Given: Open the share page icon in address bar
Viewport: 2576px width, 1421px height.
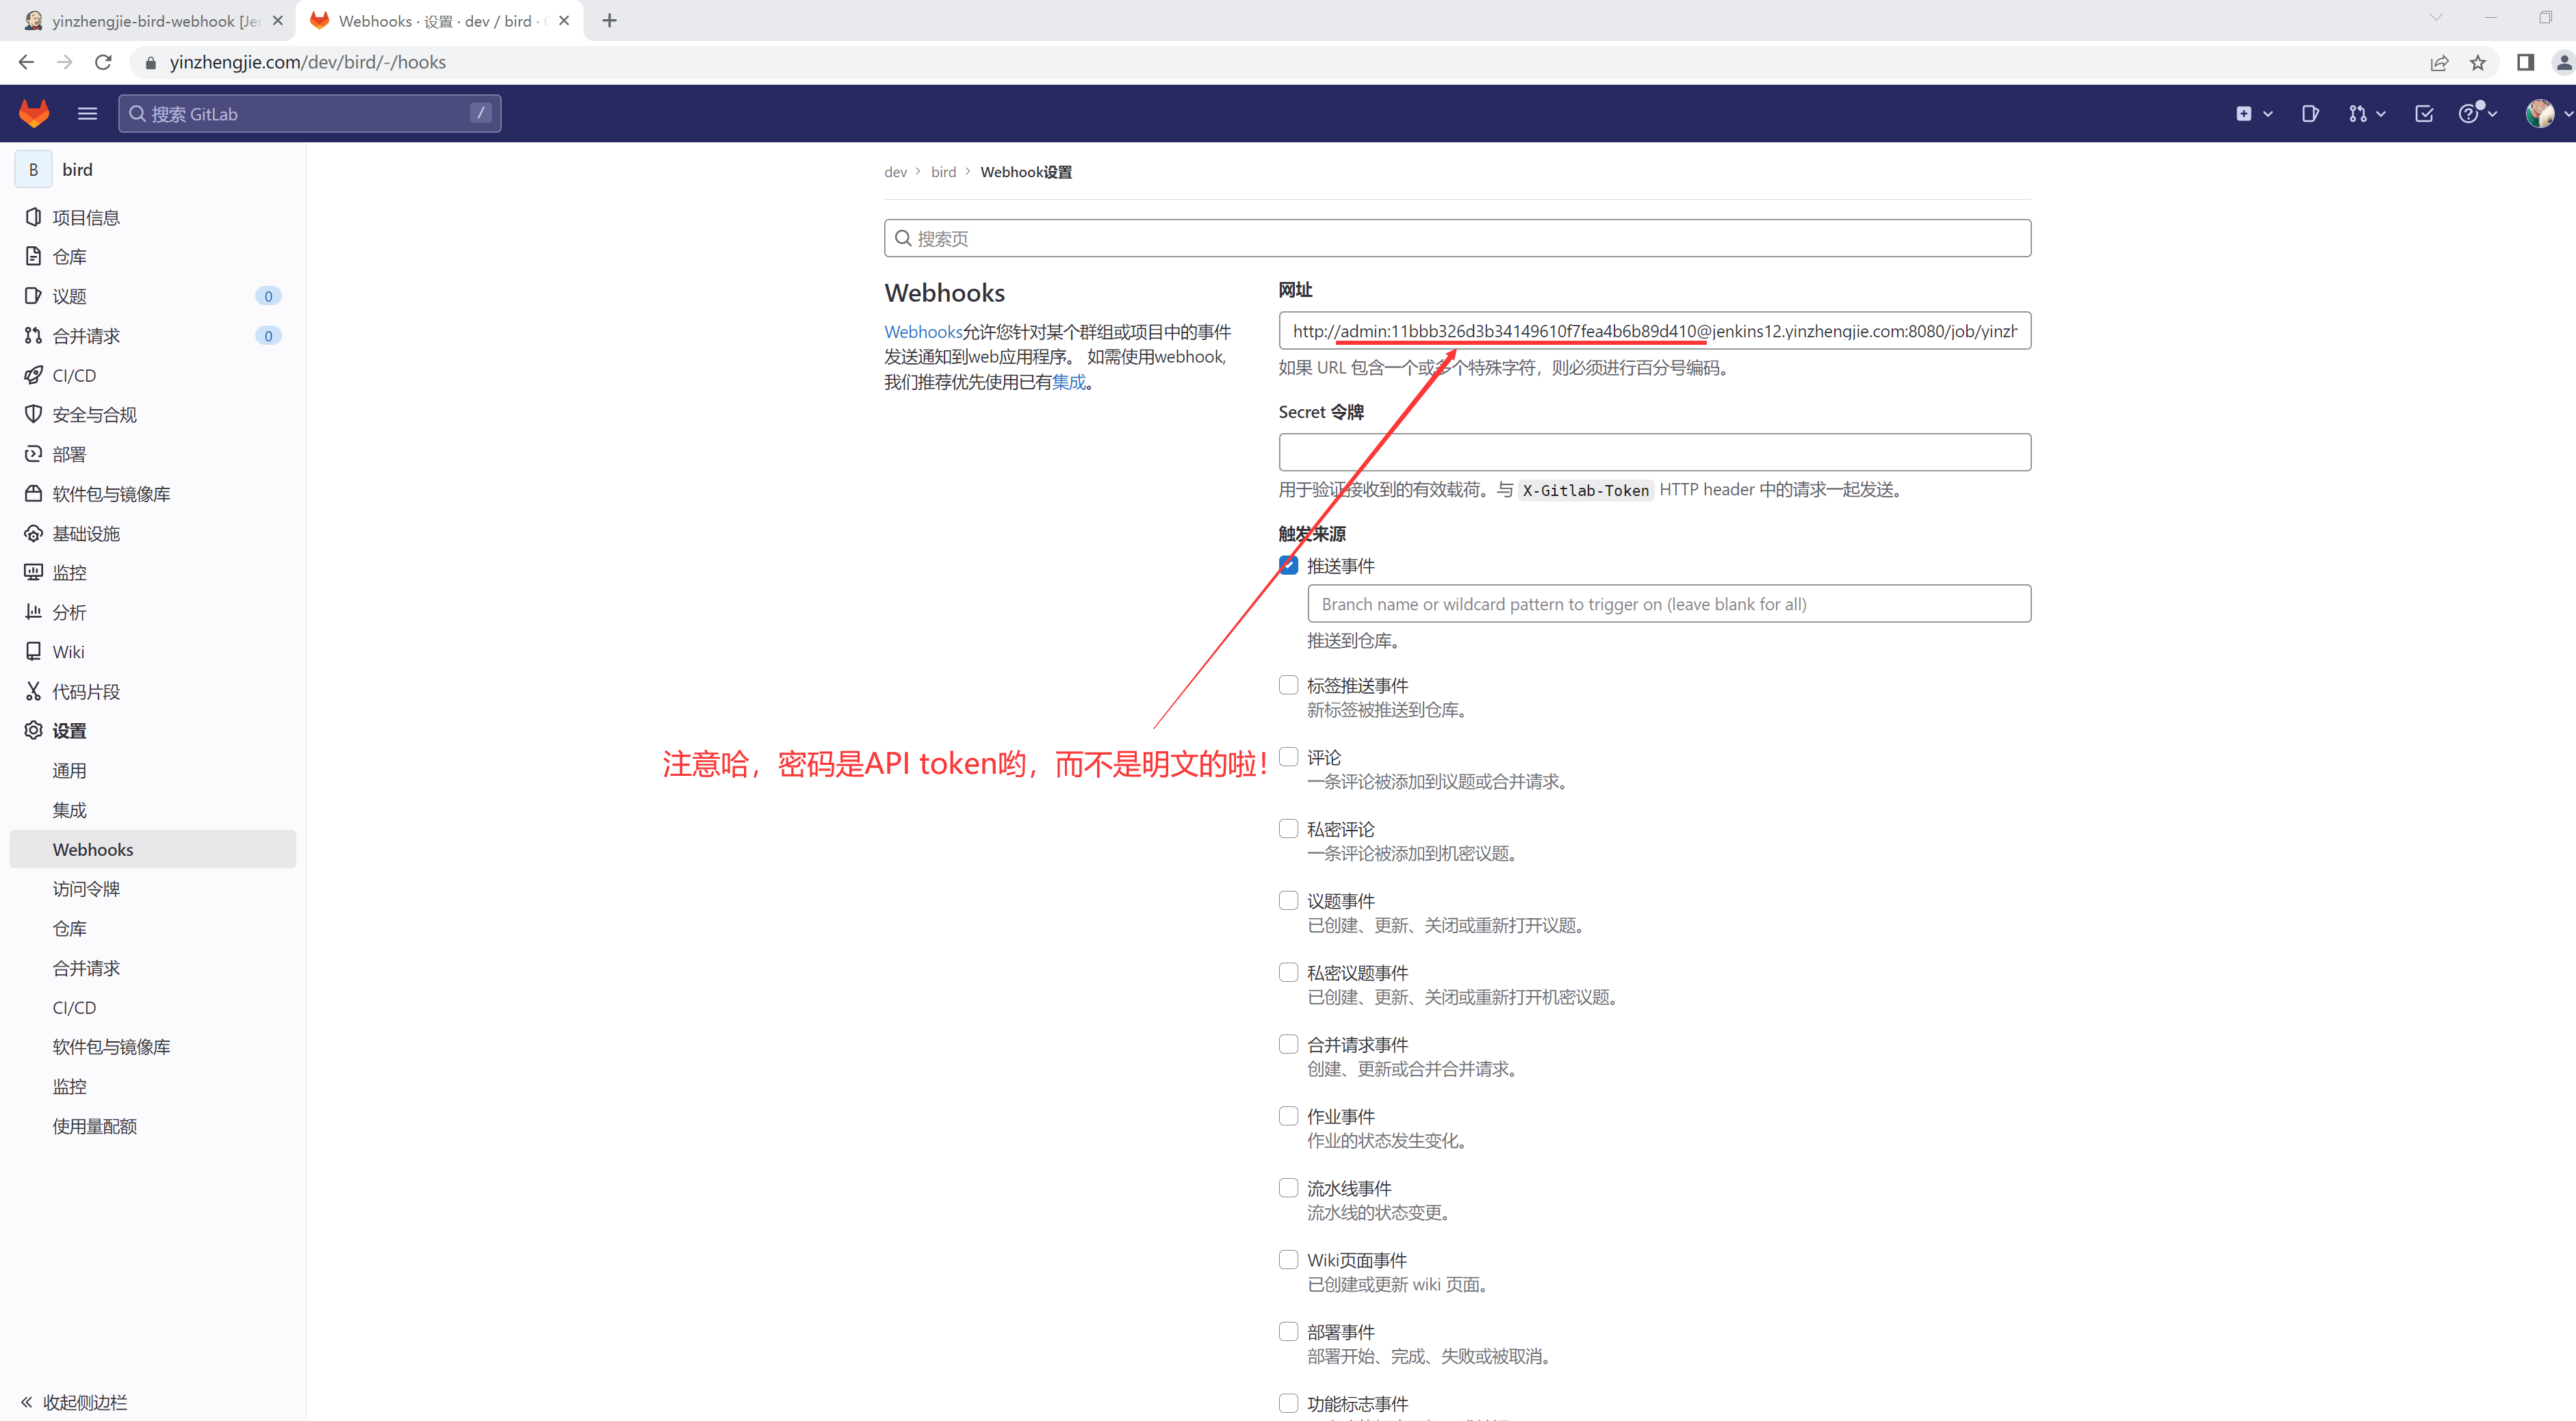Looking at the screenshot, I should coord(2439,62).
